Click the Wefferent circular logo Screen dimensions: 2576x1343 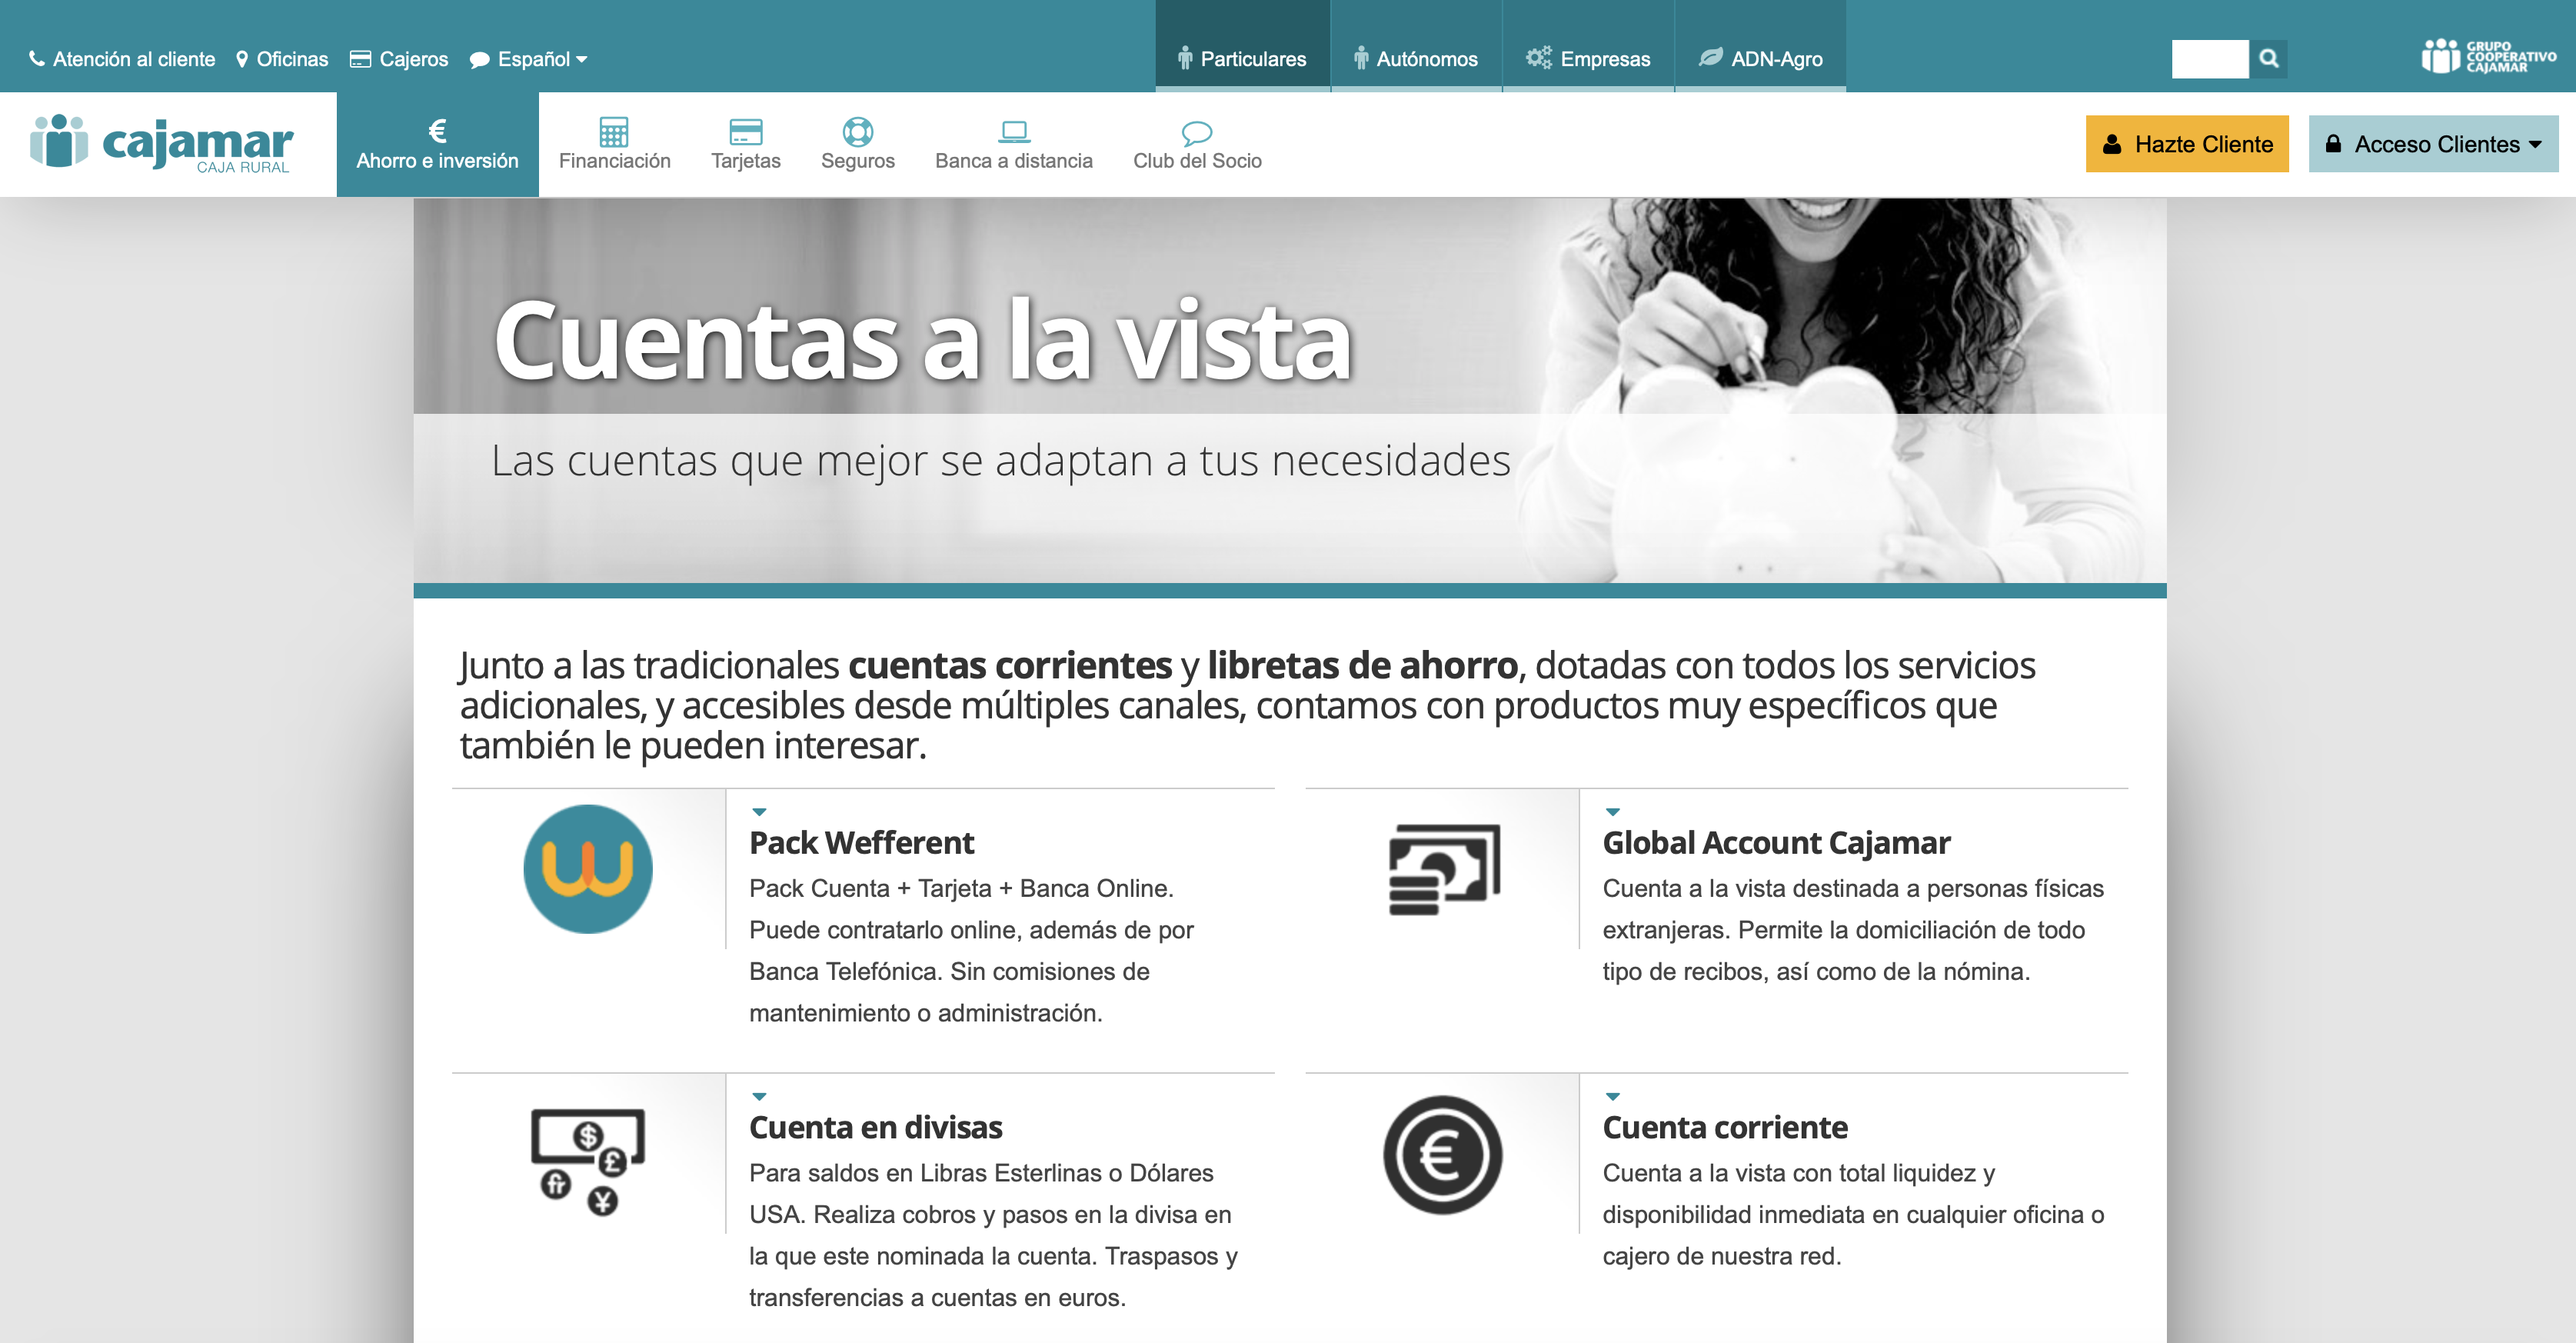(x=588, y=869)
